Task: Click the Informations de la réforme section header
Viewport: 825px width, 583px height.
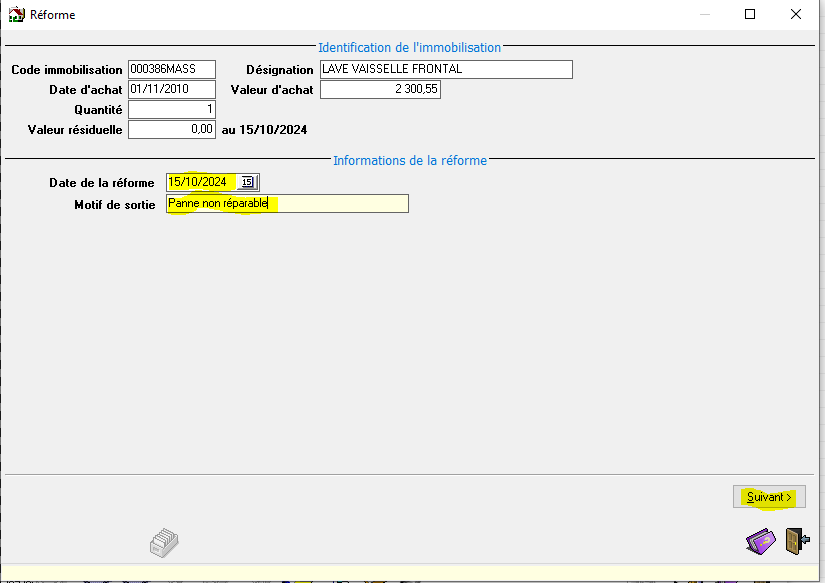Action: pyautogui.click(x=409, y=160)
